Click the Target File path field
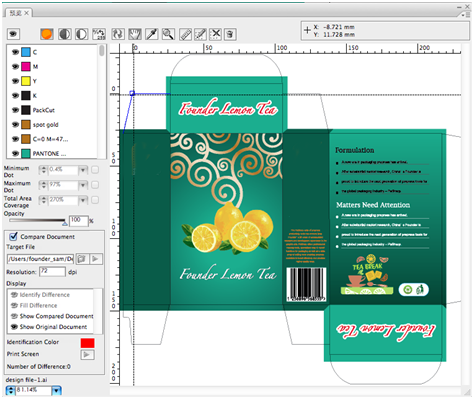Viewport: 473px width, 398px height. point(40,259)
